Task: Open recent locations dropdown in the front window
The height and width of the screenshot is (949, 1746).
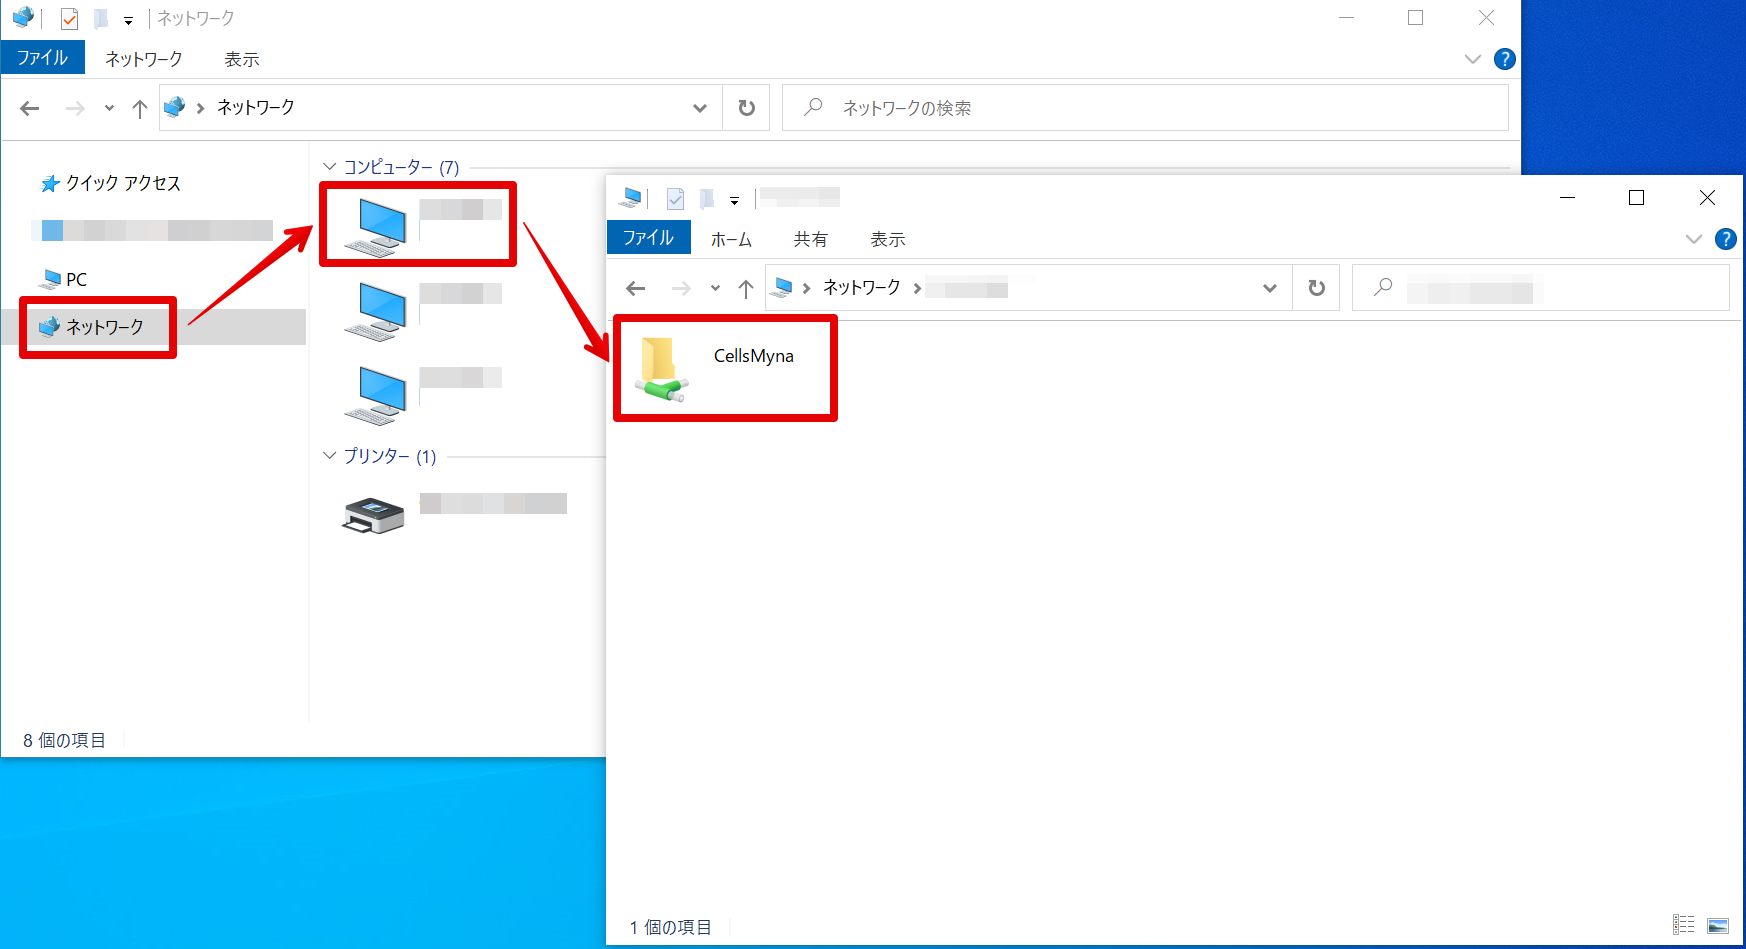Action: click(715, 288)
